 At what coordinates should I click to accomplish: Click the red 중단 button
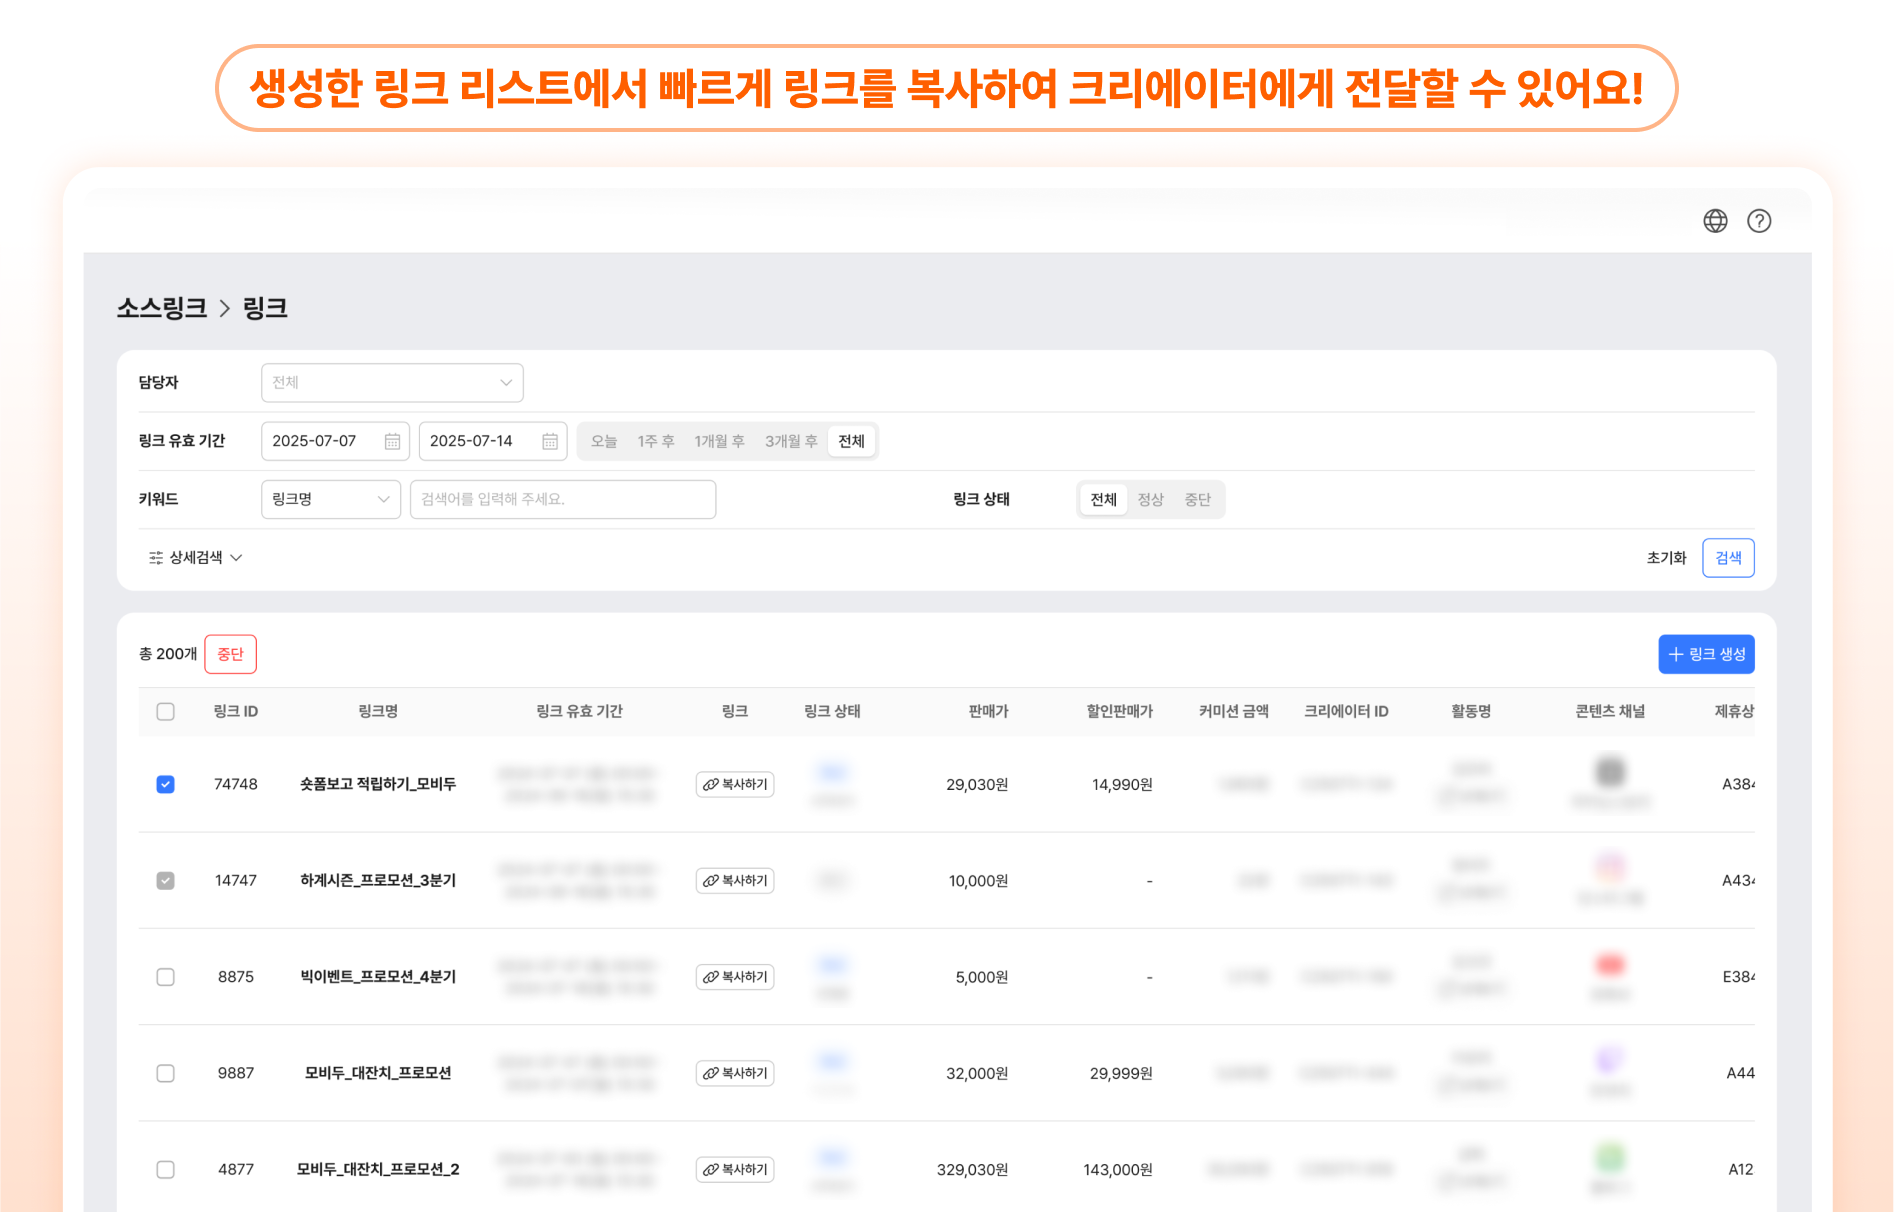[x=231, y=654]
